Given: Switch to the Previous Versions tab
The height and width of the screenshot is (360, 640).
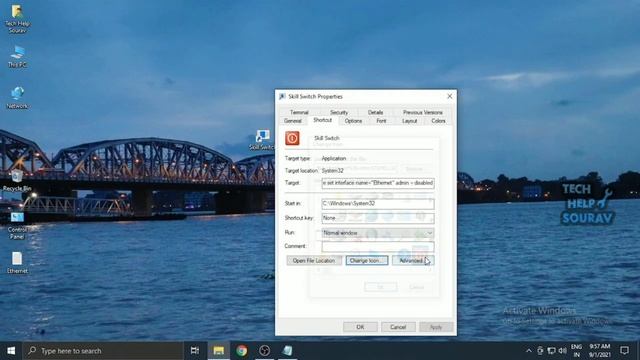Looking at the screenshot, I should (x=422, y=112).
